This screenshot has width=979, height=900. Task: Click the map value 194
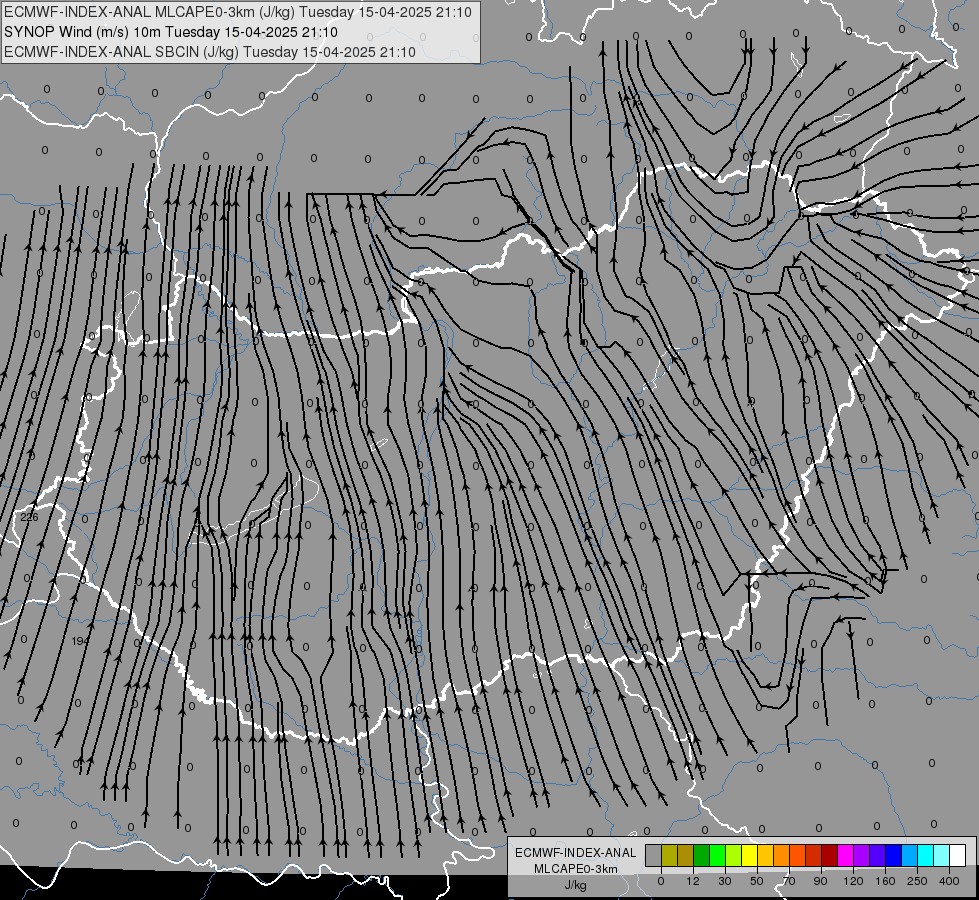[x=81, y=641]
